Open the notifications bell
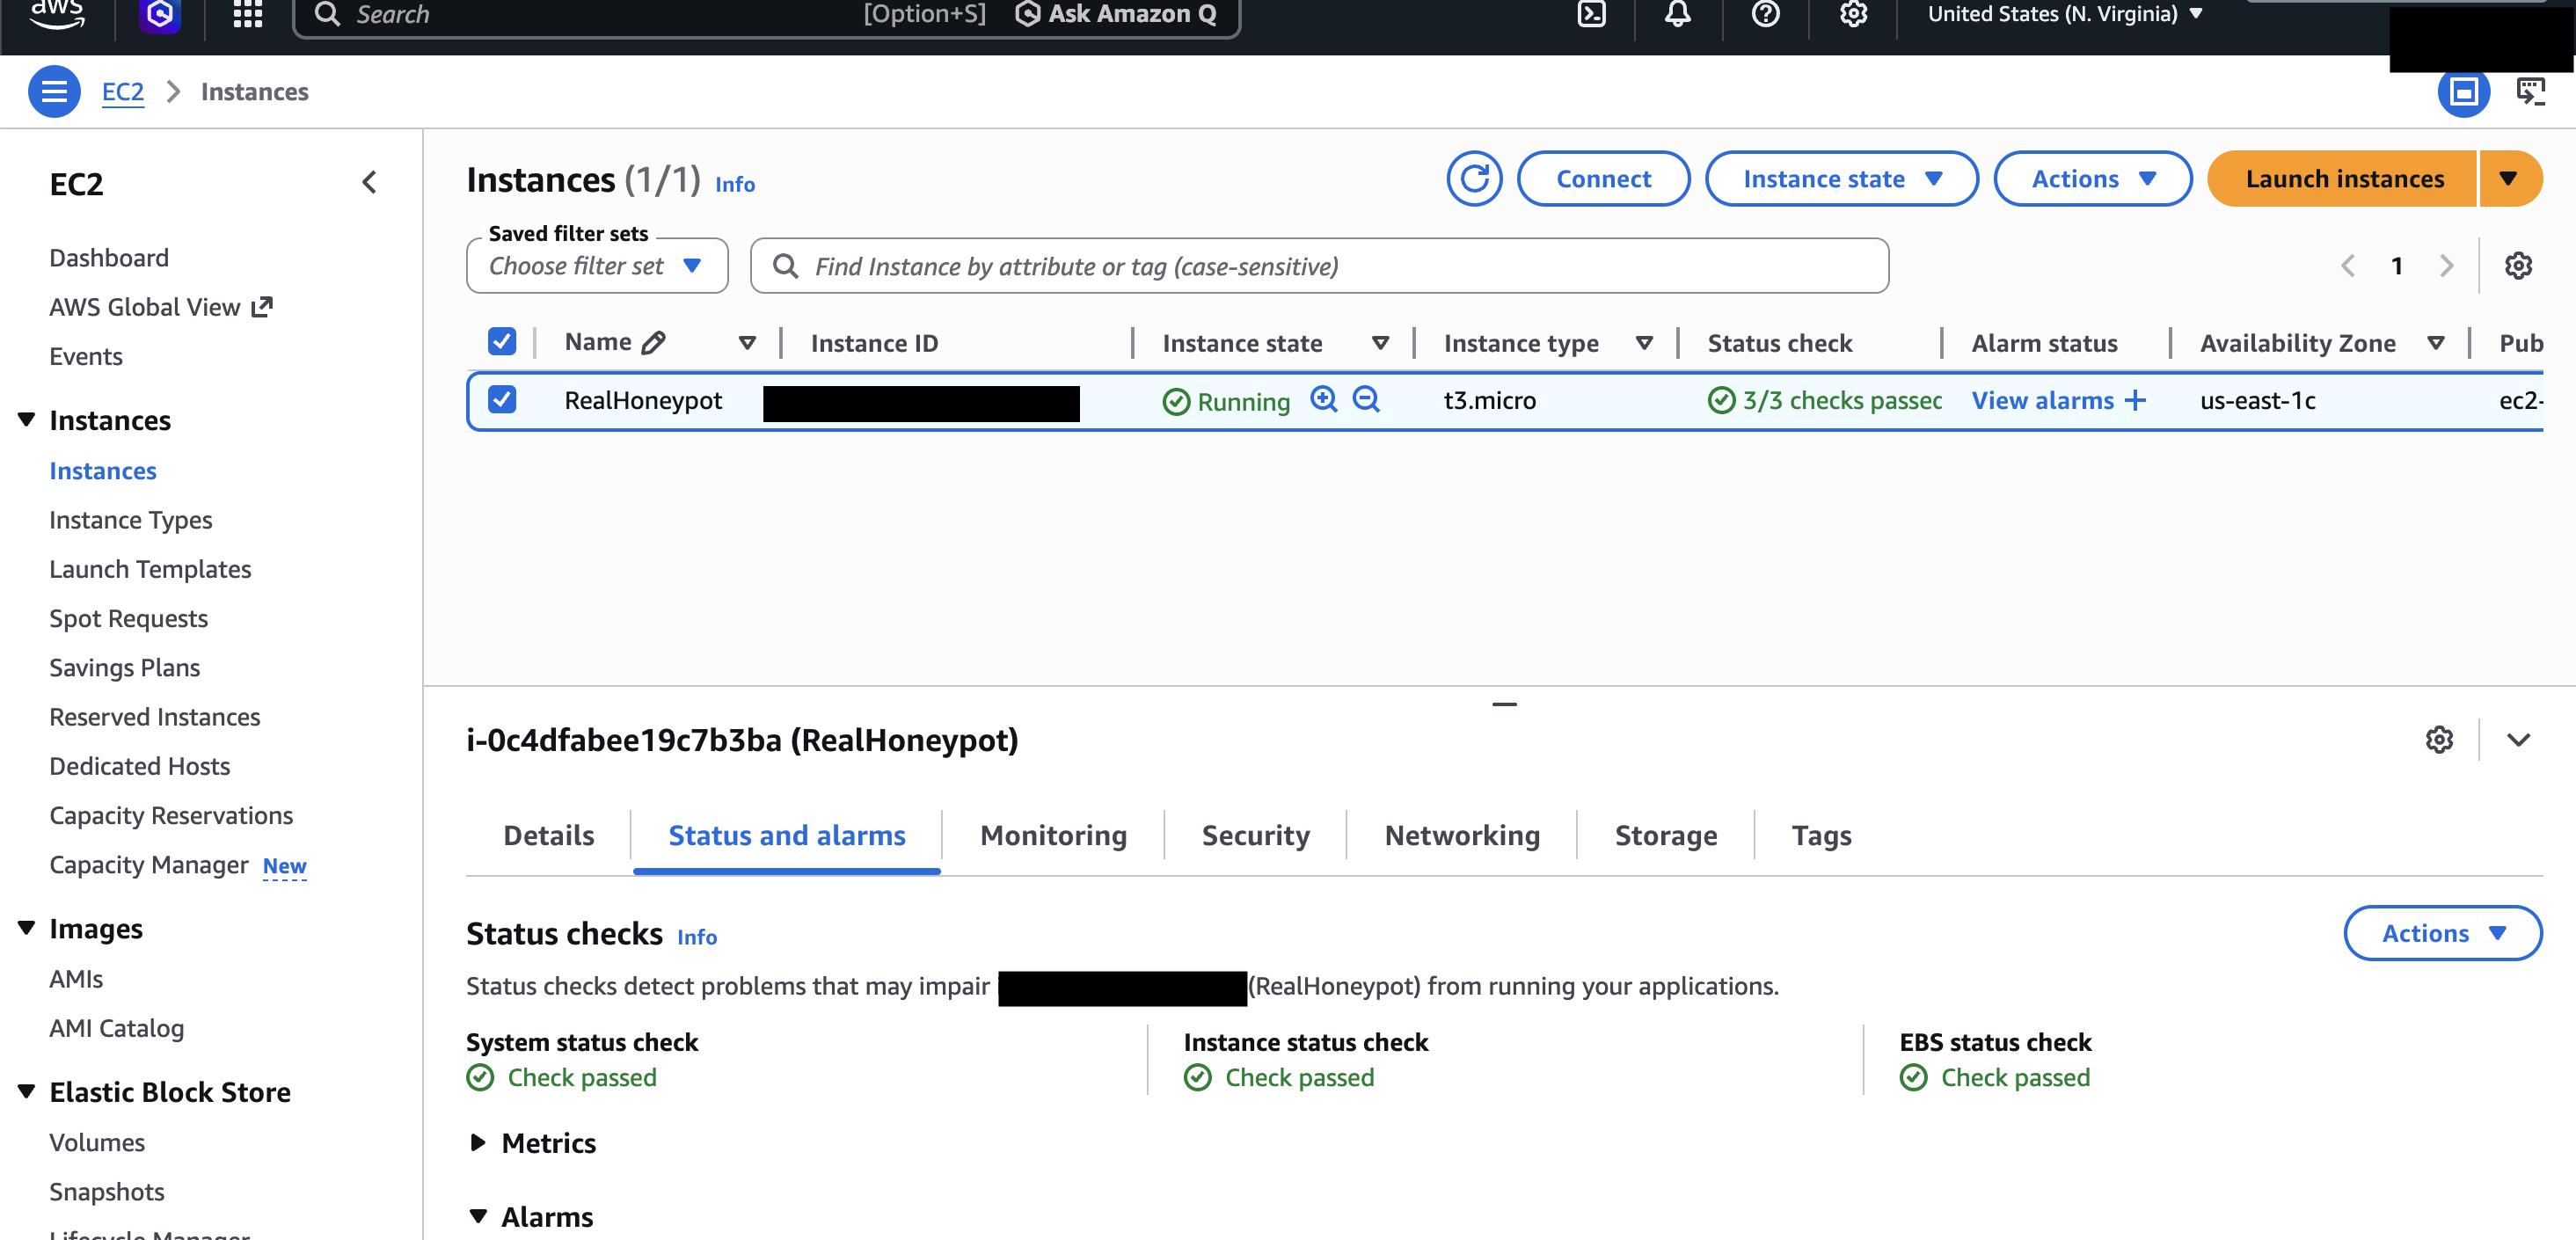Screen dimensions: 2576x1240 [1678, 14]
